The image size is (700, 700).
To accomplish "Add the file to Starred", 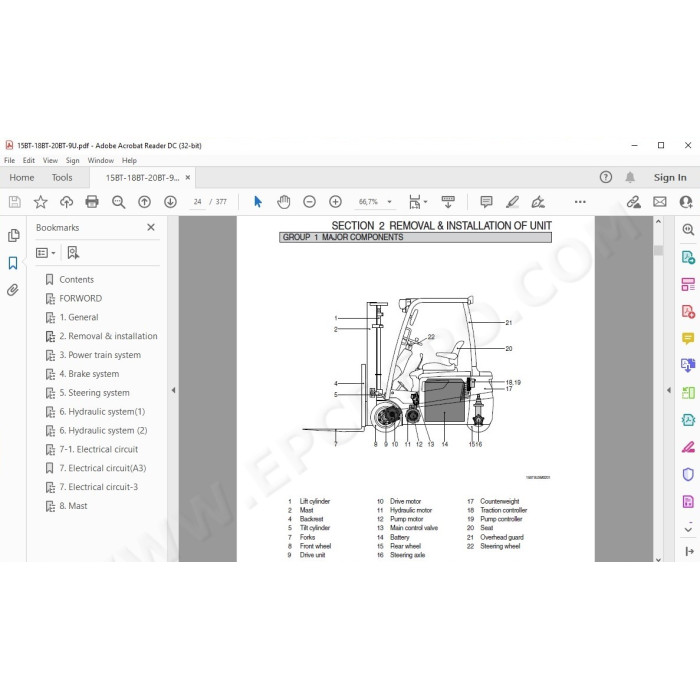I will click(x=41, y=202).
